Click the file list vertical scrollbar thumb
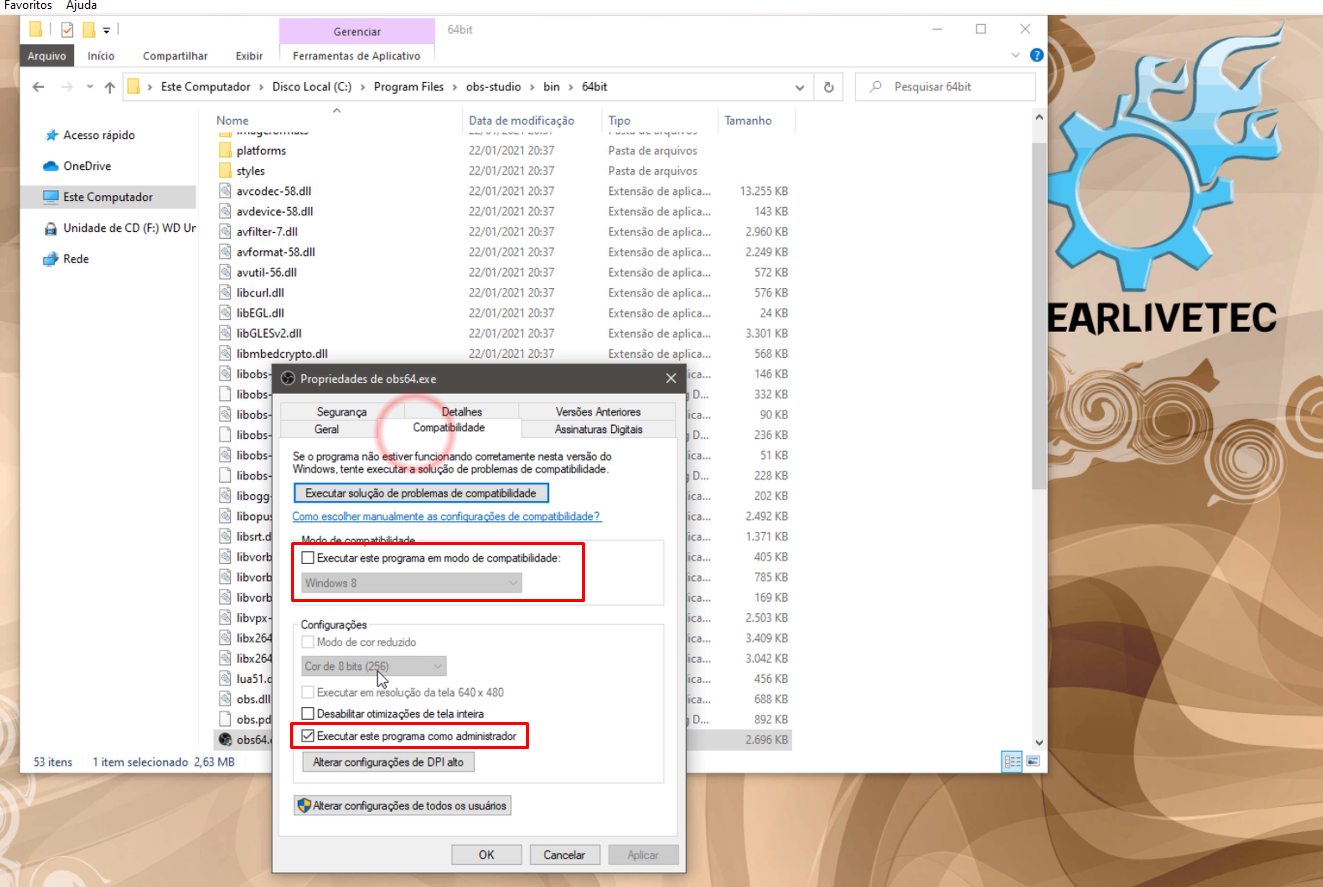 pyautogui.click(x=1039, y=315)
